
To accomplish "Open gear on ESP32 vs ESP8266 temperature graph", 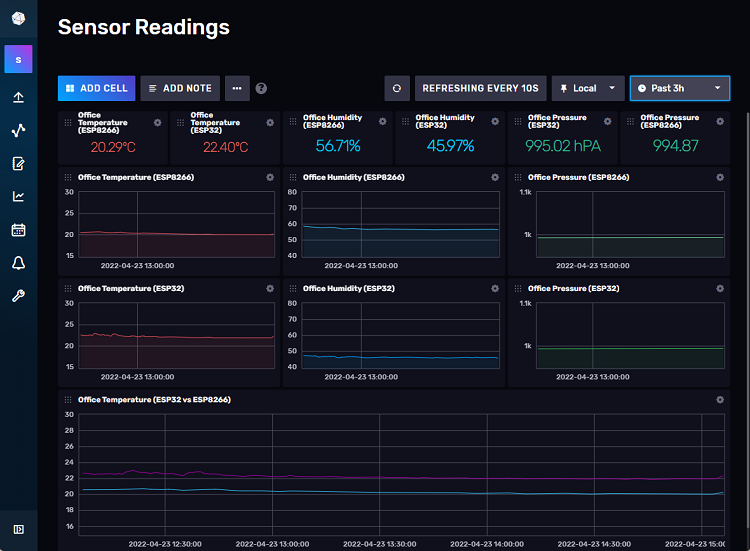I will click(x=720, y=400).
